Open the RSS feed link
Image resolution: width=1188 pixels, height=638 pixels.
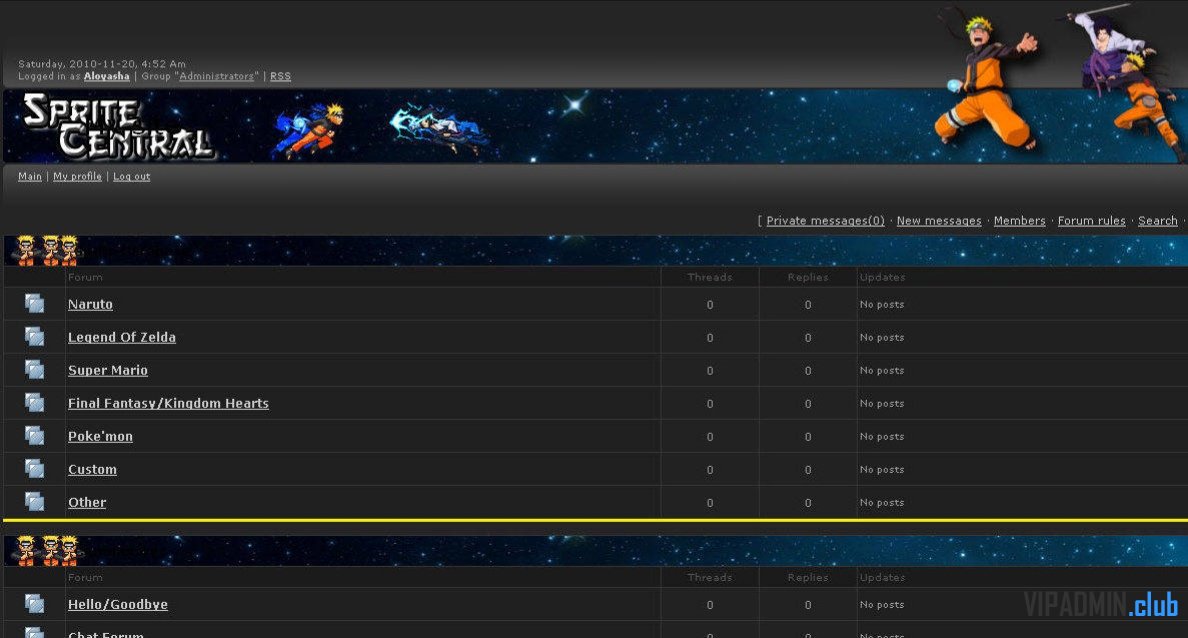[x=280, y=77]
